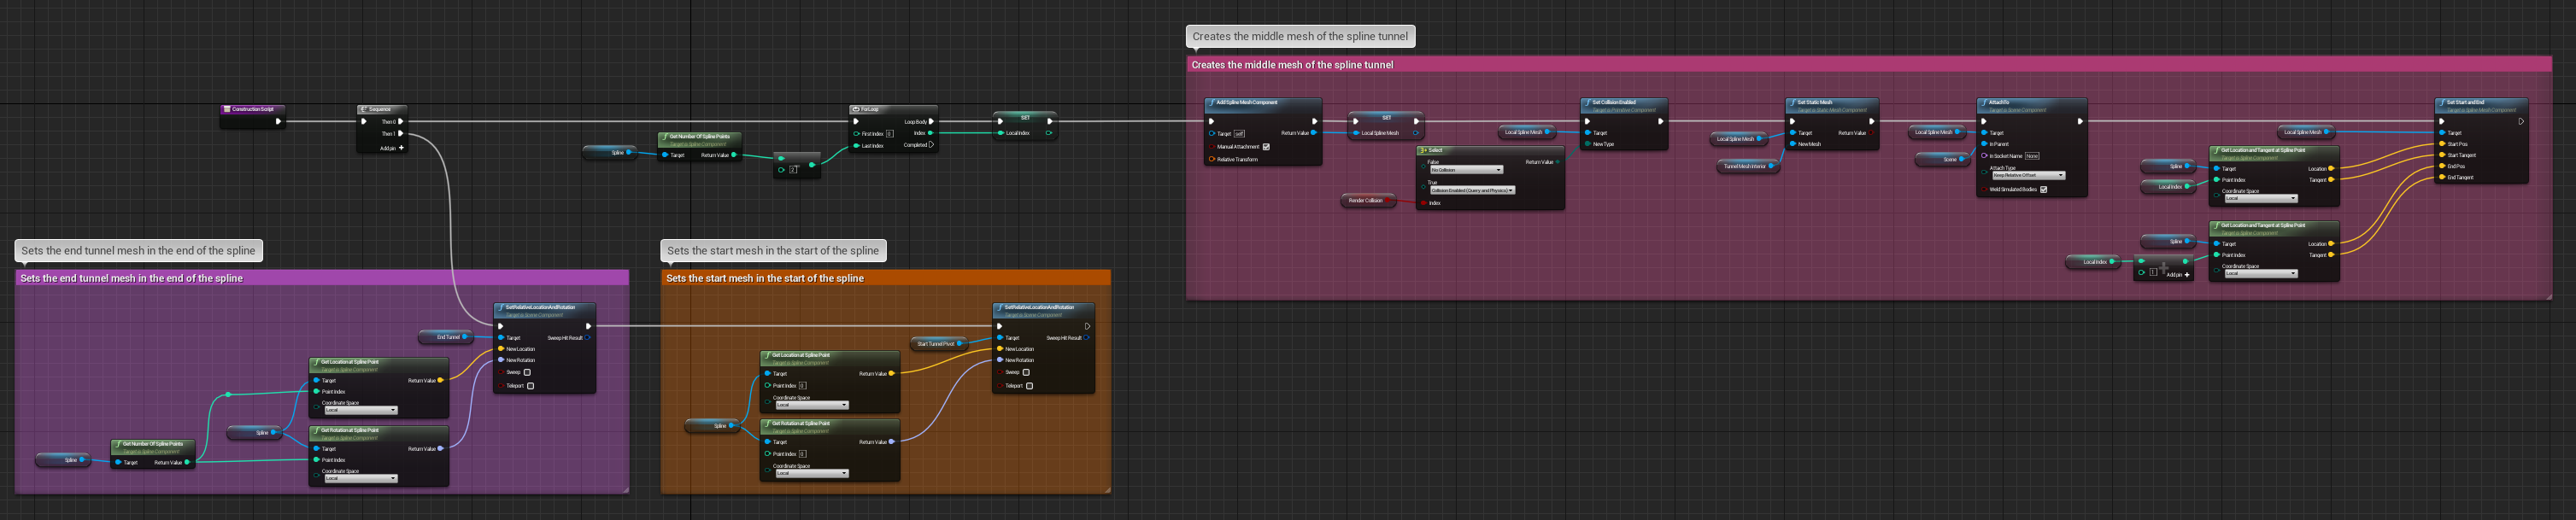The image size is (2576, 520).
Task: Click the Relative Transform input pin
Action: click(x=1212, y=159)
